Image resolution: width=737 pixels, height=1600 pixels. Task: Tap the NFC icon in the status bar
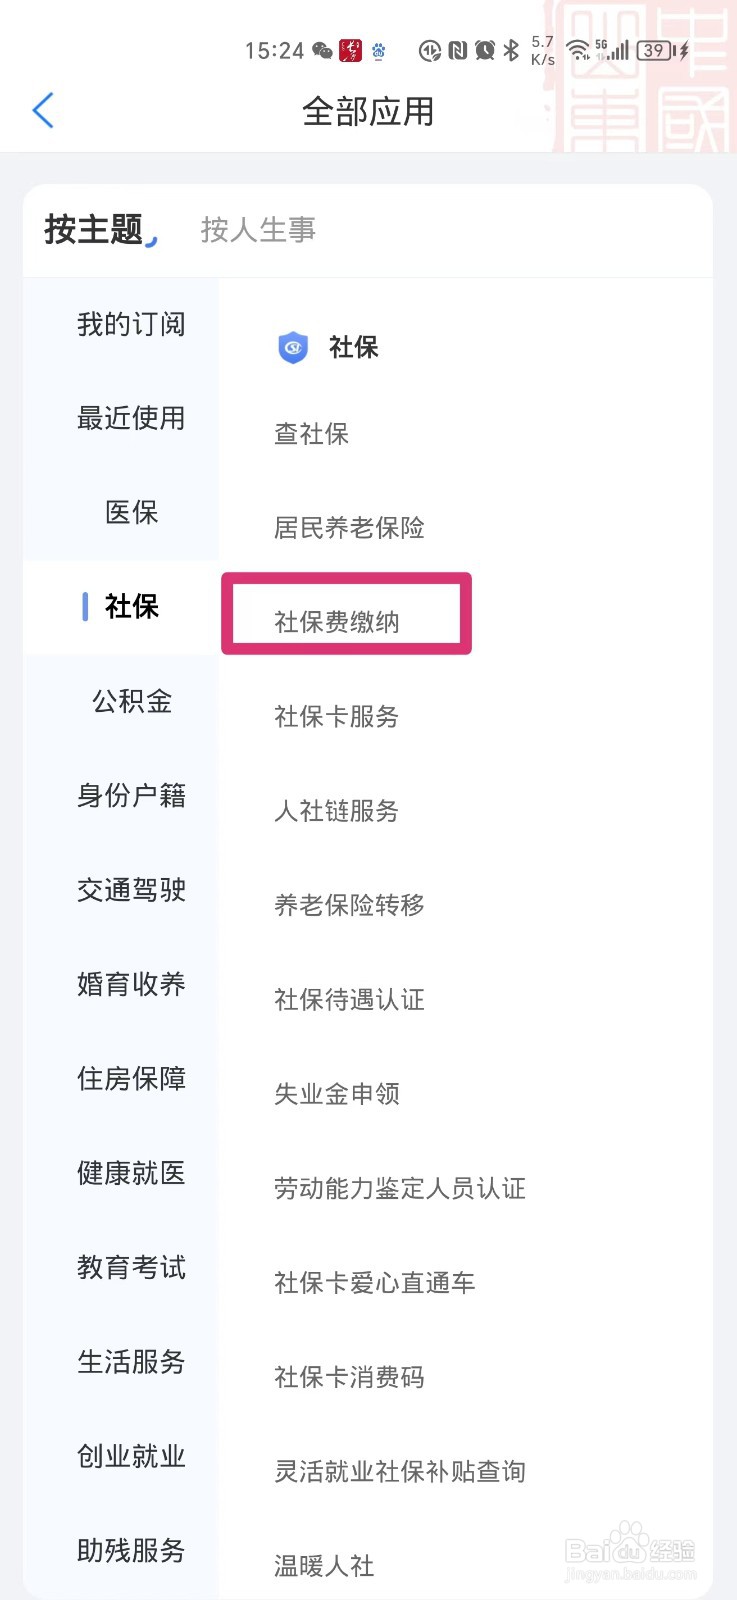[460, 48]
